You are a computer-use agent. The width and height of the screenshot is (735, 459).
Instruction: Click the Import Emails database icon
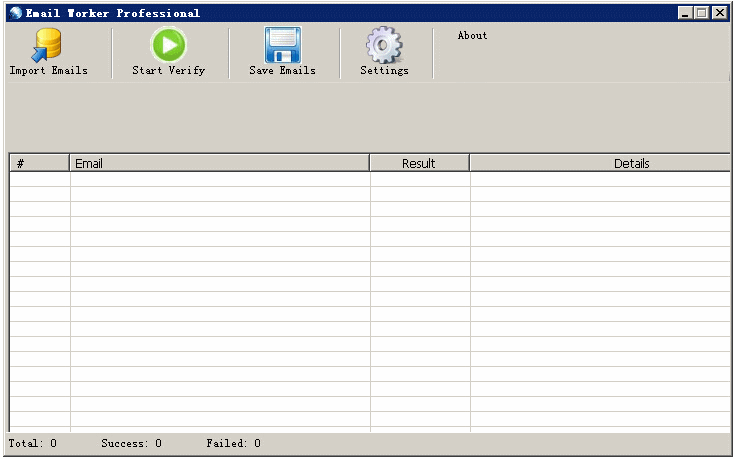click(x=47, y=45)
